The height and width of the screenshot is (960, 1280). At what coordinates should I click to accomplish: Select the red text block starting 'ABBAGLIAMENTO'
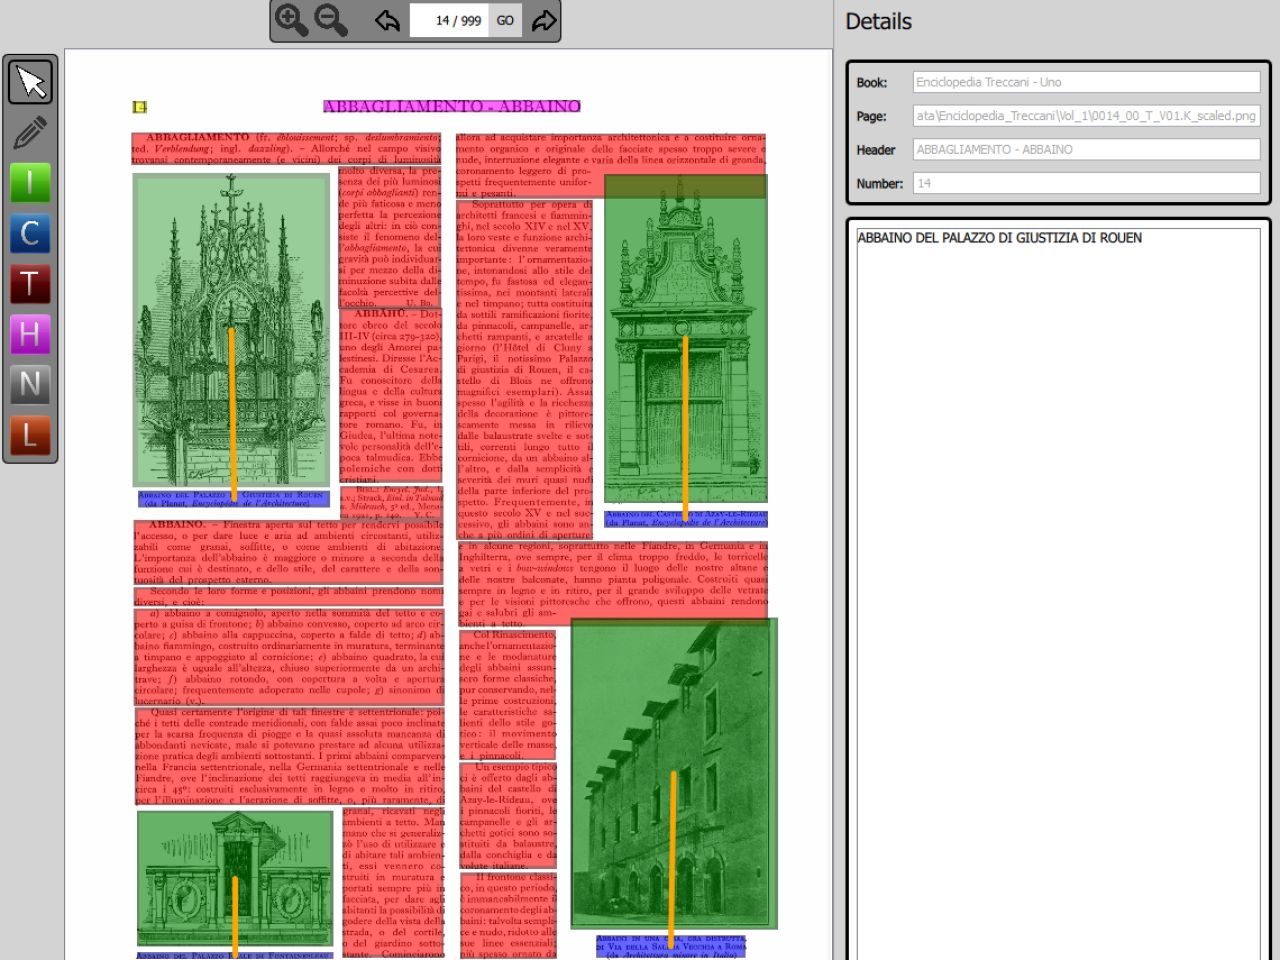(x=287, y=148)
